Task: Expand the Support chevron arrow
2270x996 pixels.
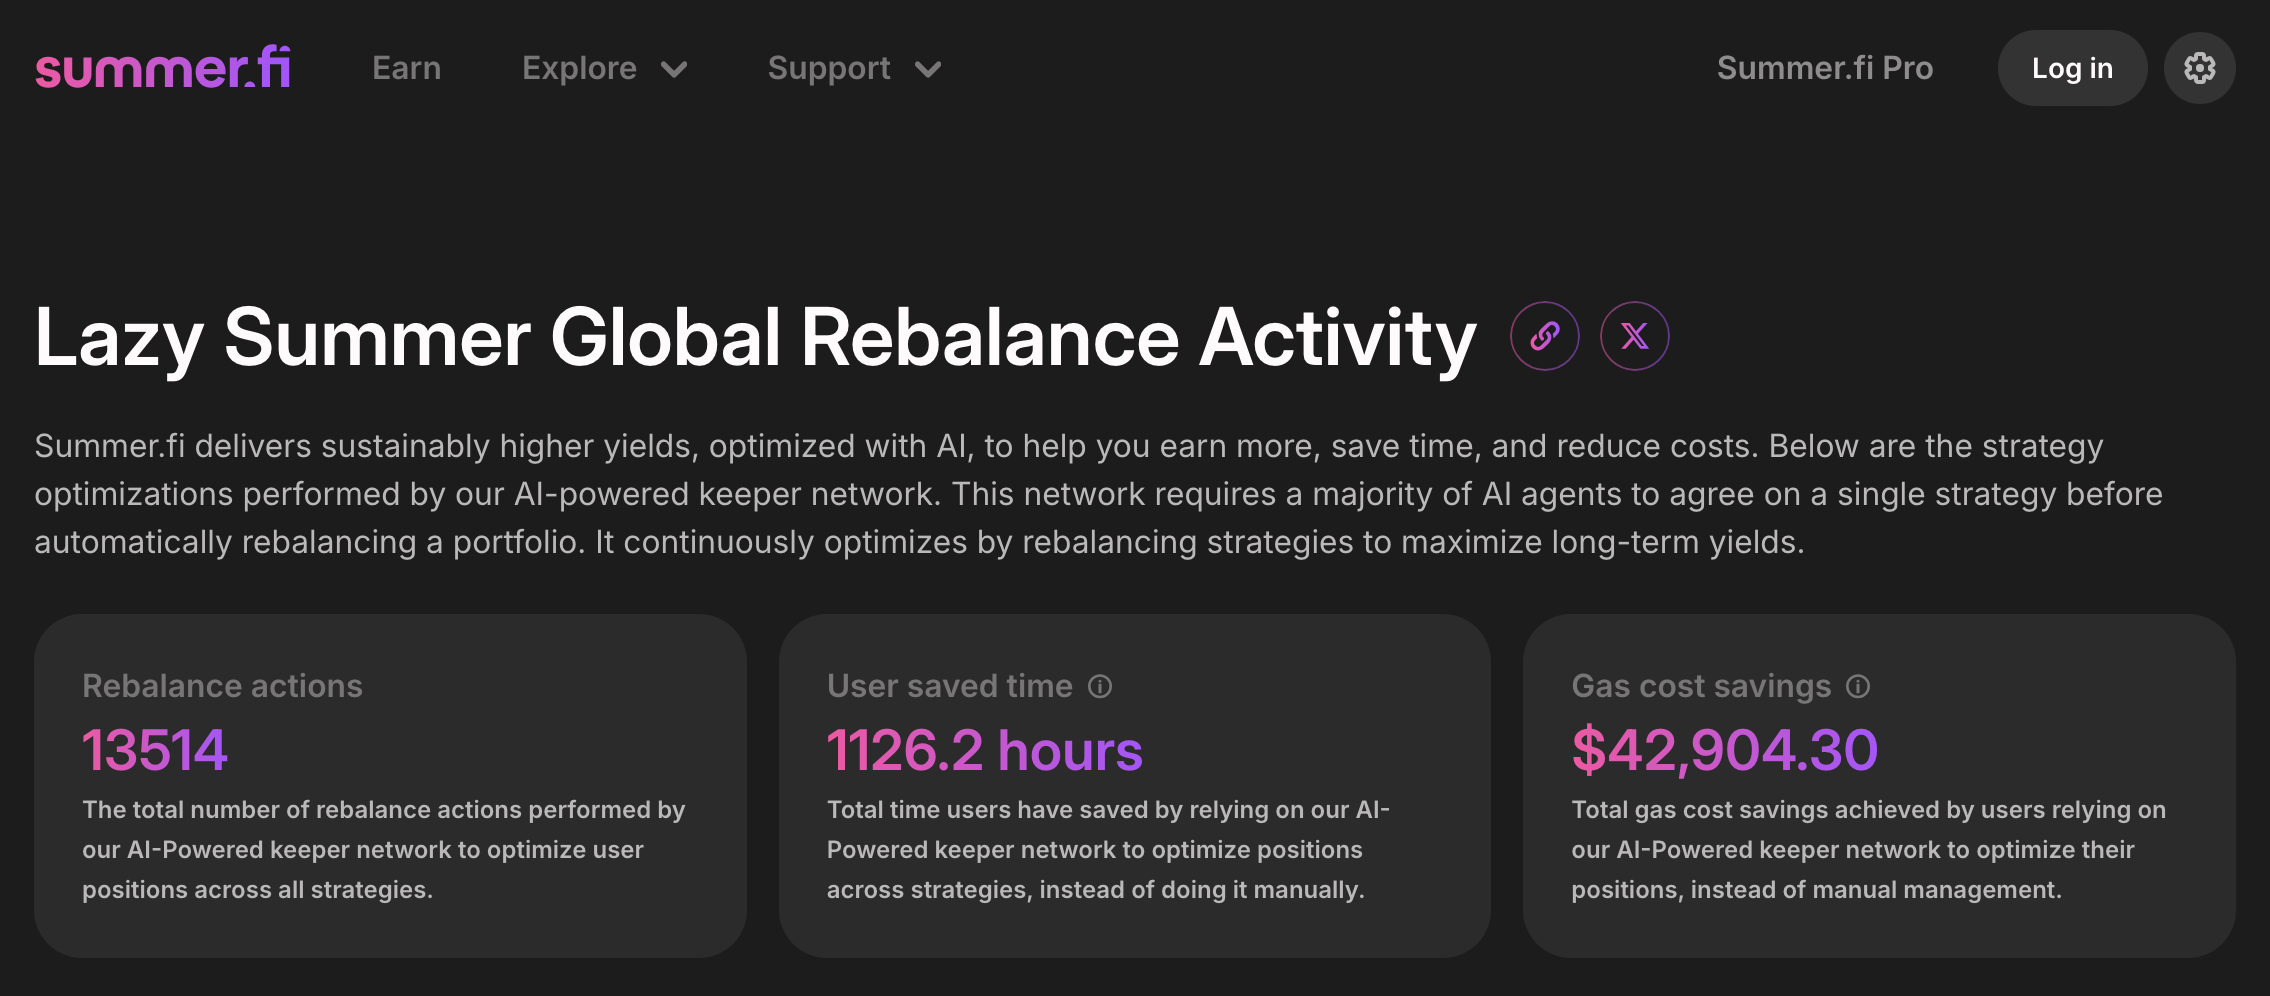Action: [928, 69]
